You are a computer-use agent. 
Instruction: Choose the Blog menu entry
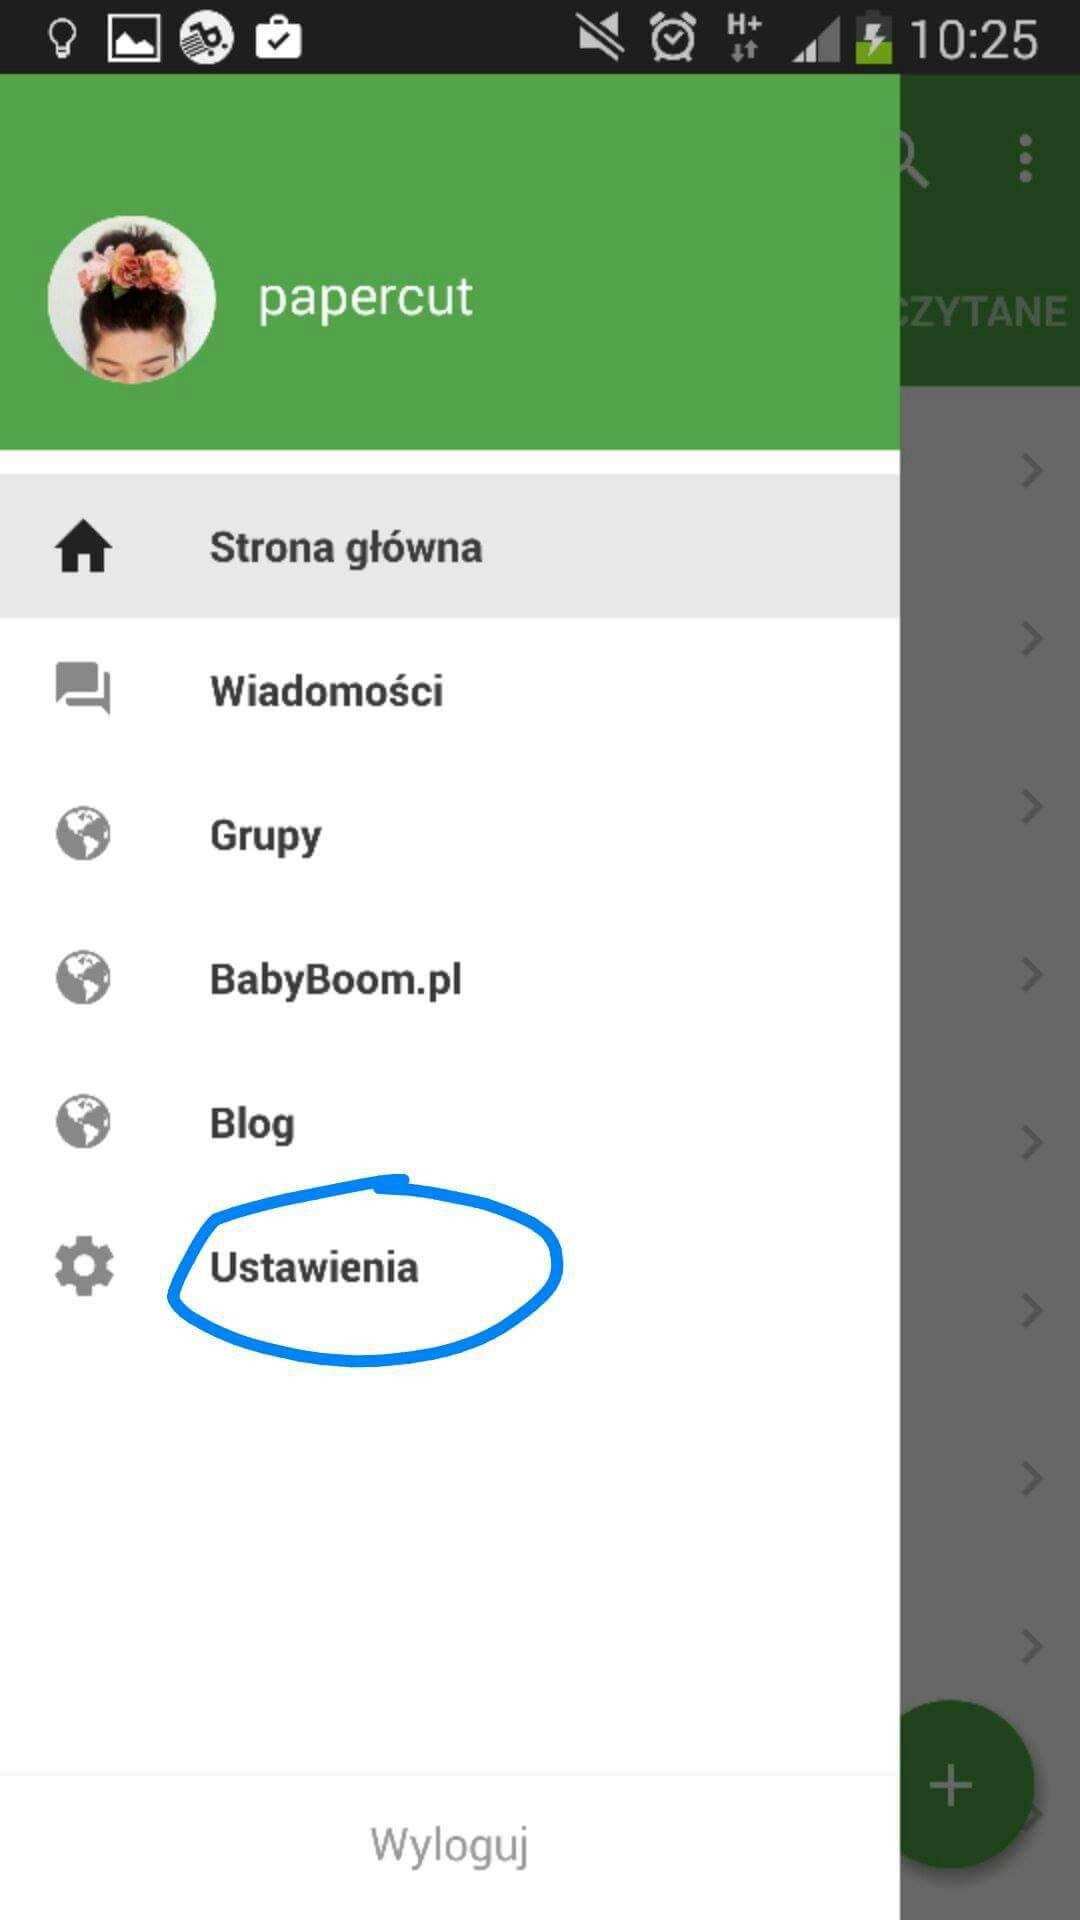point(450,1122)
